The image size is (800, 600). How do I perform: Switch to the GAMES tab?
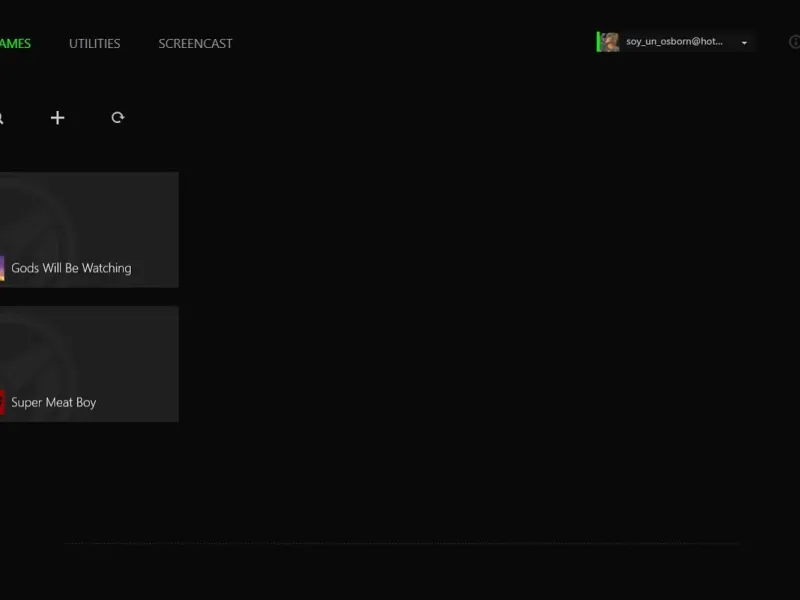15,44
